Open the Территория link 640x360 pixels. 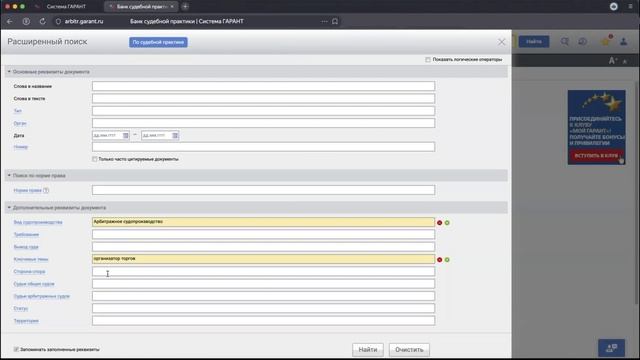(x=26, y=321)
